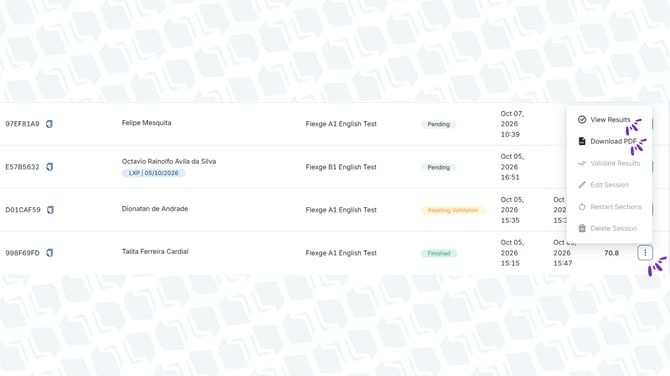Click the Validate Results double-check icon

(x=582, y=163)
